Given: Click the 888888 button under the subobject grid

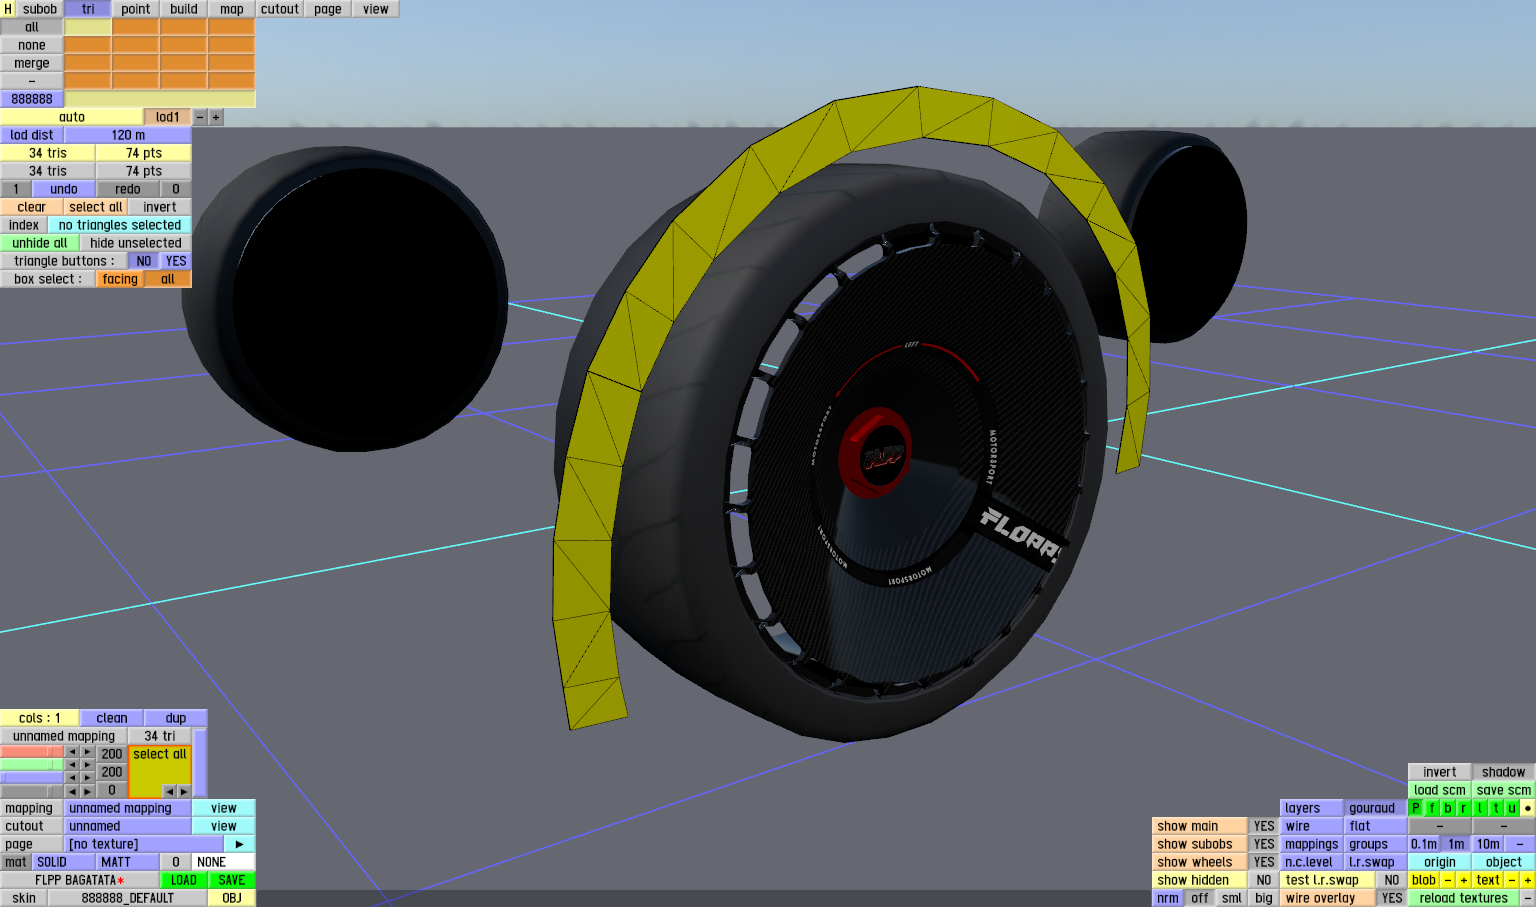Looking at the screenshot, I should (32, 99).
